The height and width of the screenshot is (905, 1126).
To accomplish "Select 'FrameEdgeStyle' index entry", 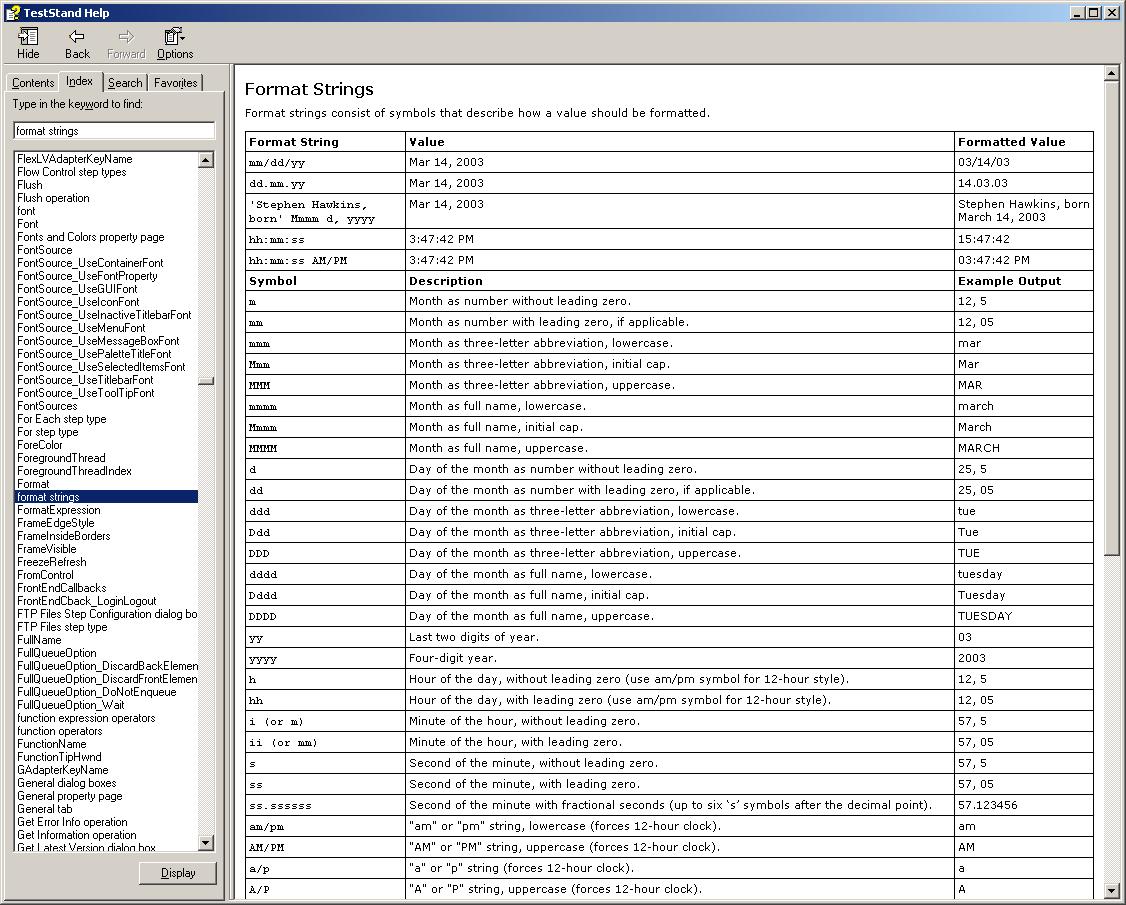I will 55,523.
